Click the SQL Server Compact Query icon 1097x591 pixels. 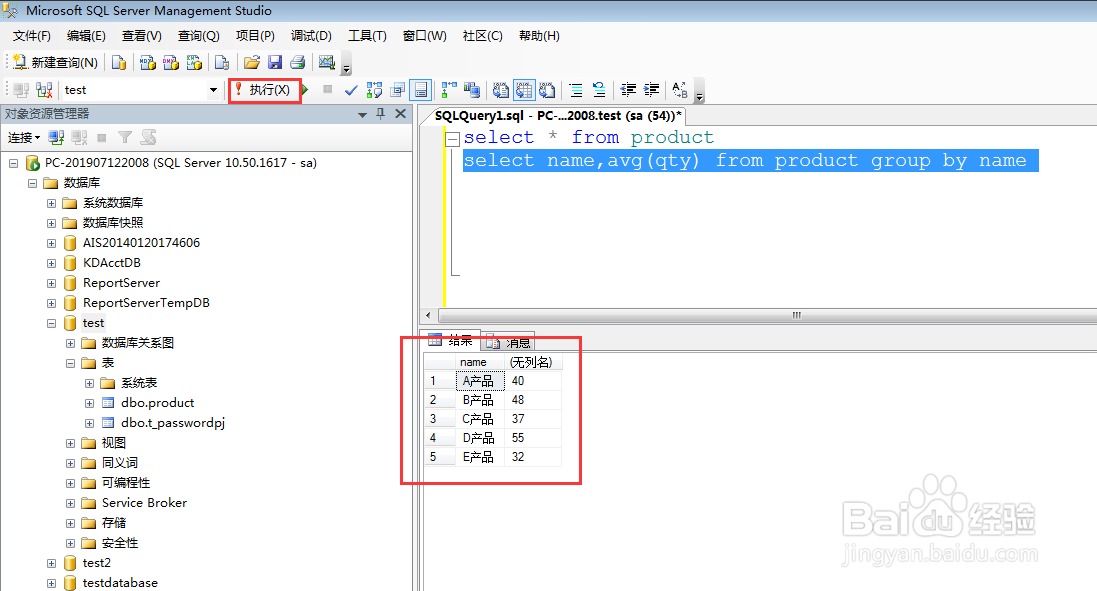[222, 62]
